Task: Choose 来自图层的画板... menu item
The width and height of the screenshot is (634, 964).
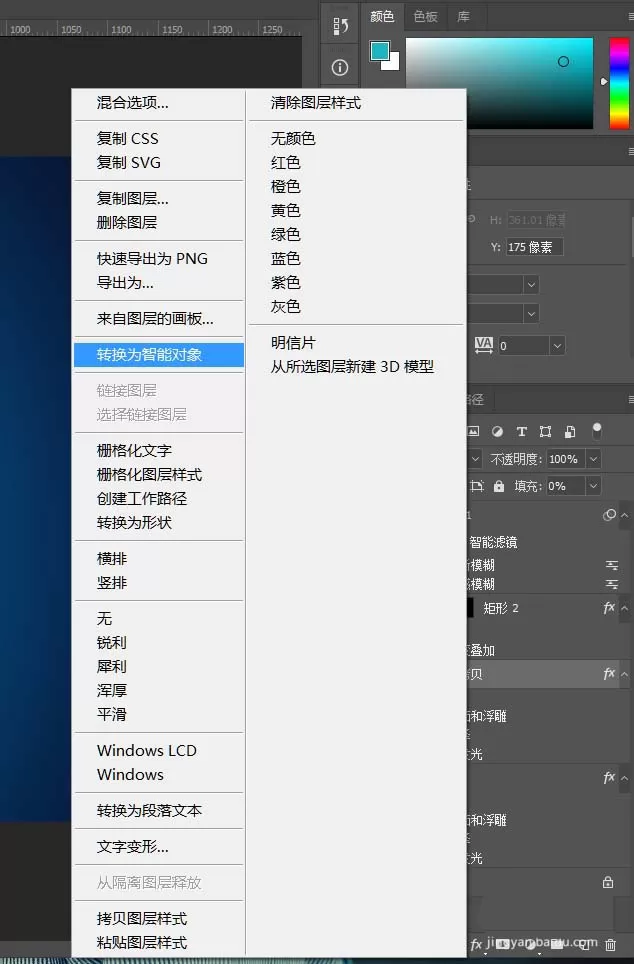Action: 159,318
